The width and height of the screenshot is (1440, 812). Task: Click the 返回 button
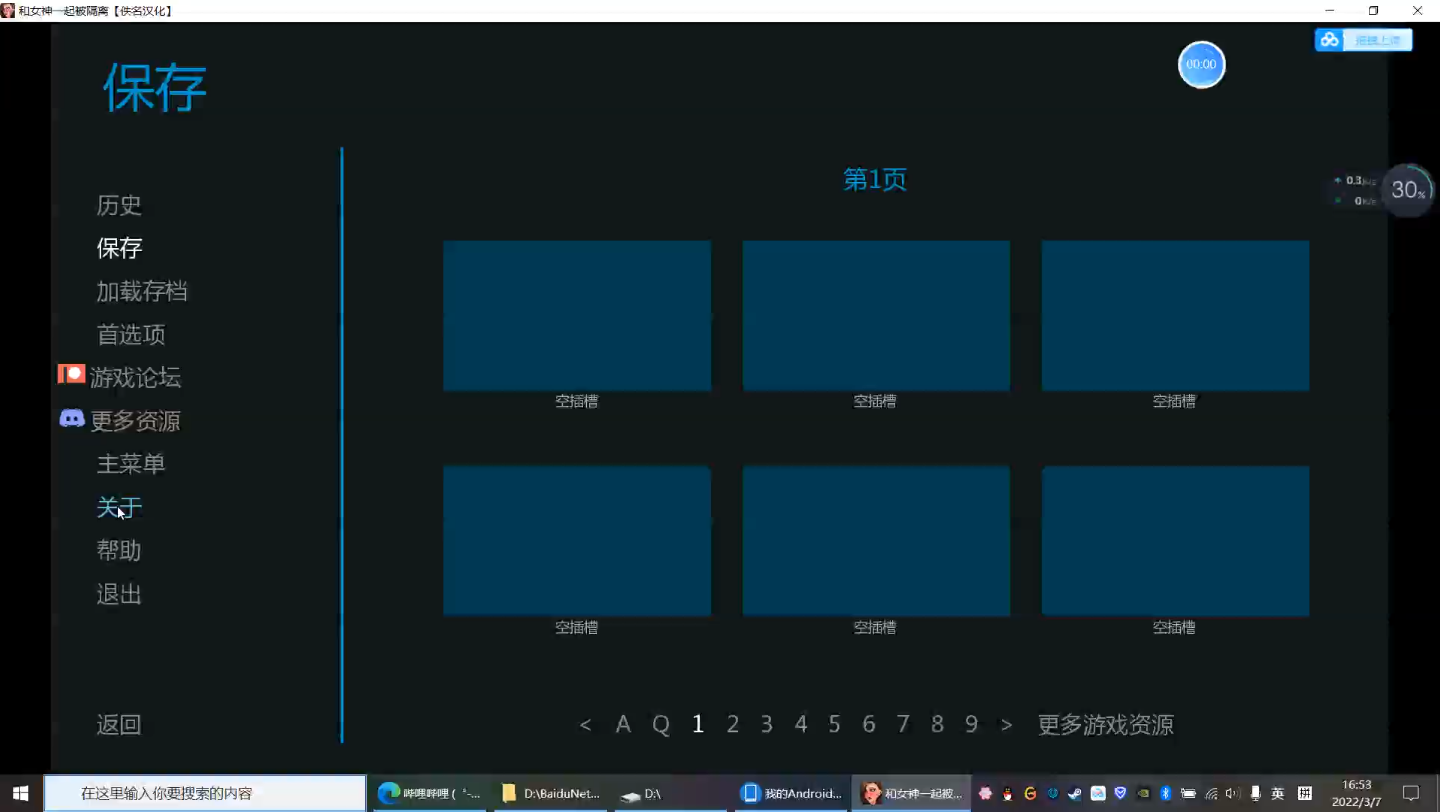click(119, 725)
